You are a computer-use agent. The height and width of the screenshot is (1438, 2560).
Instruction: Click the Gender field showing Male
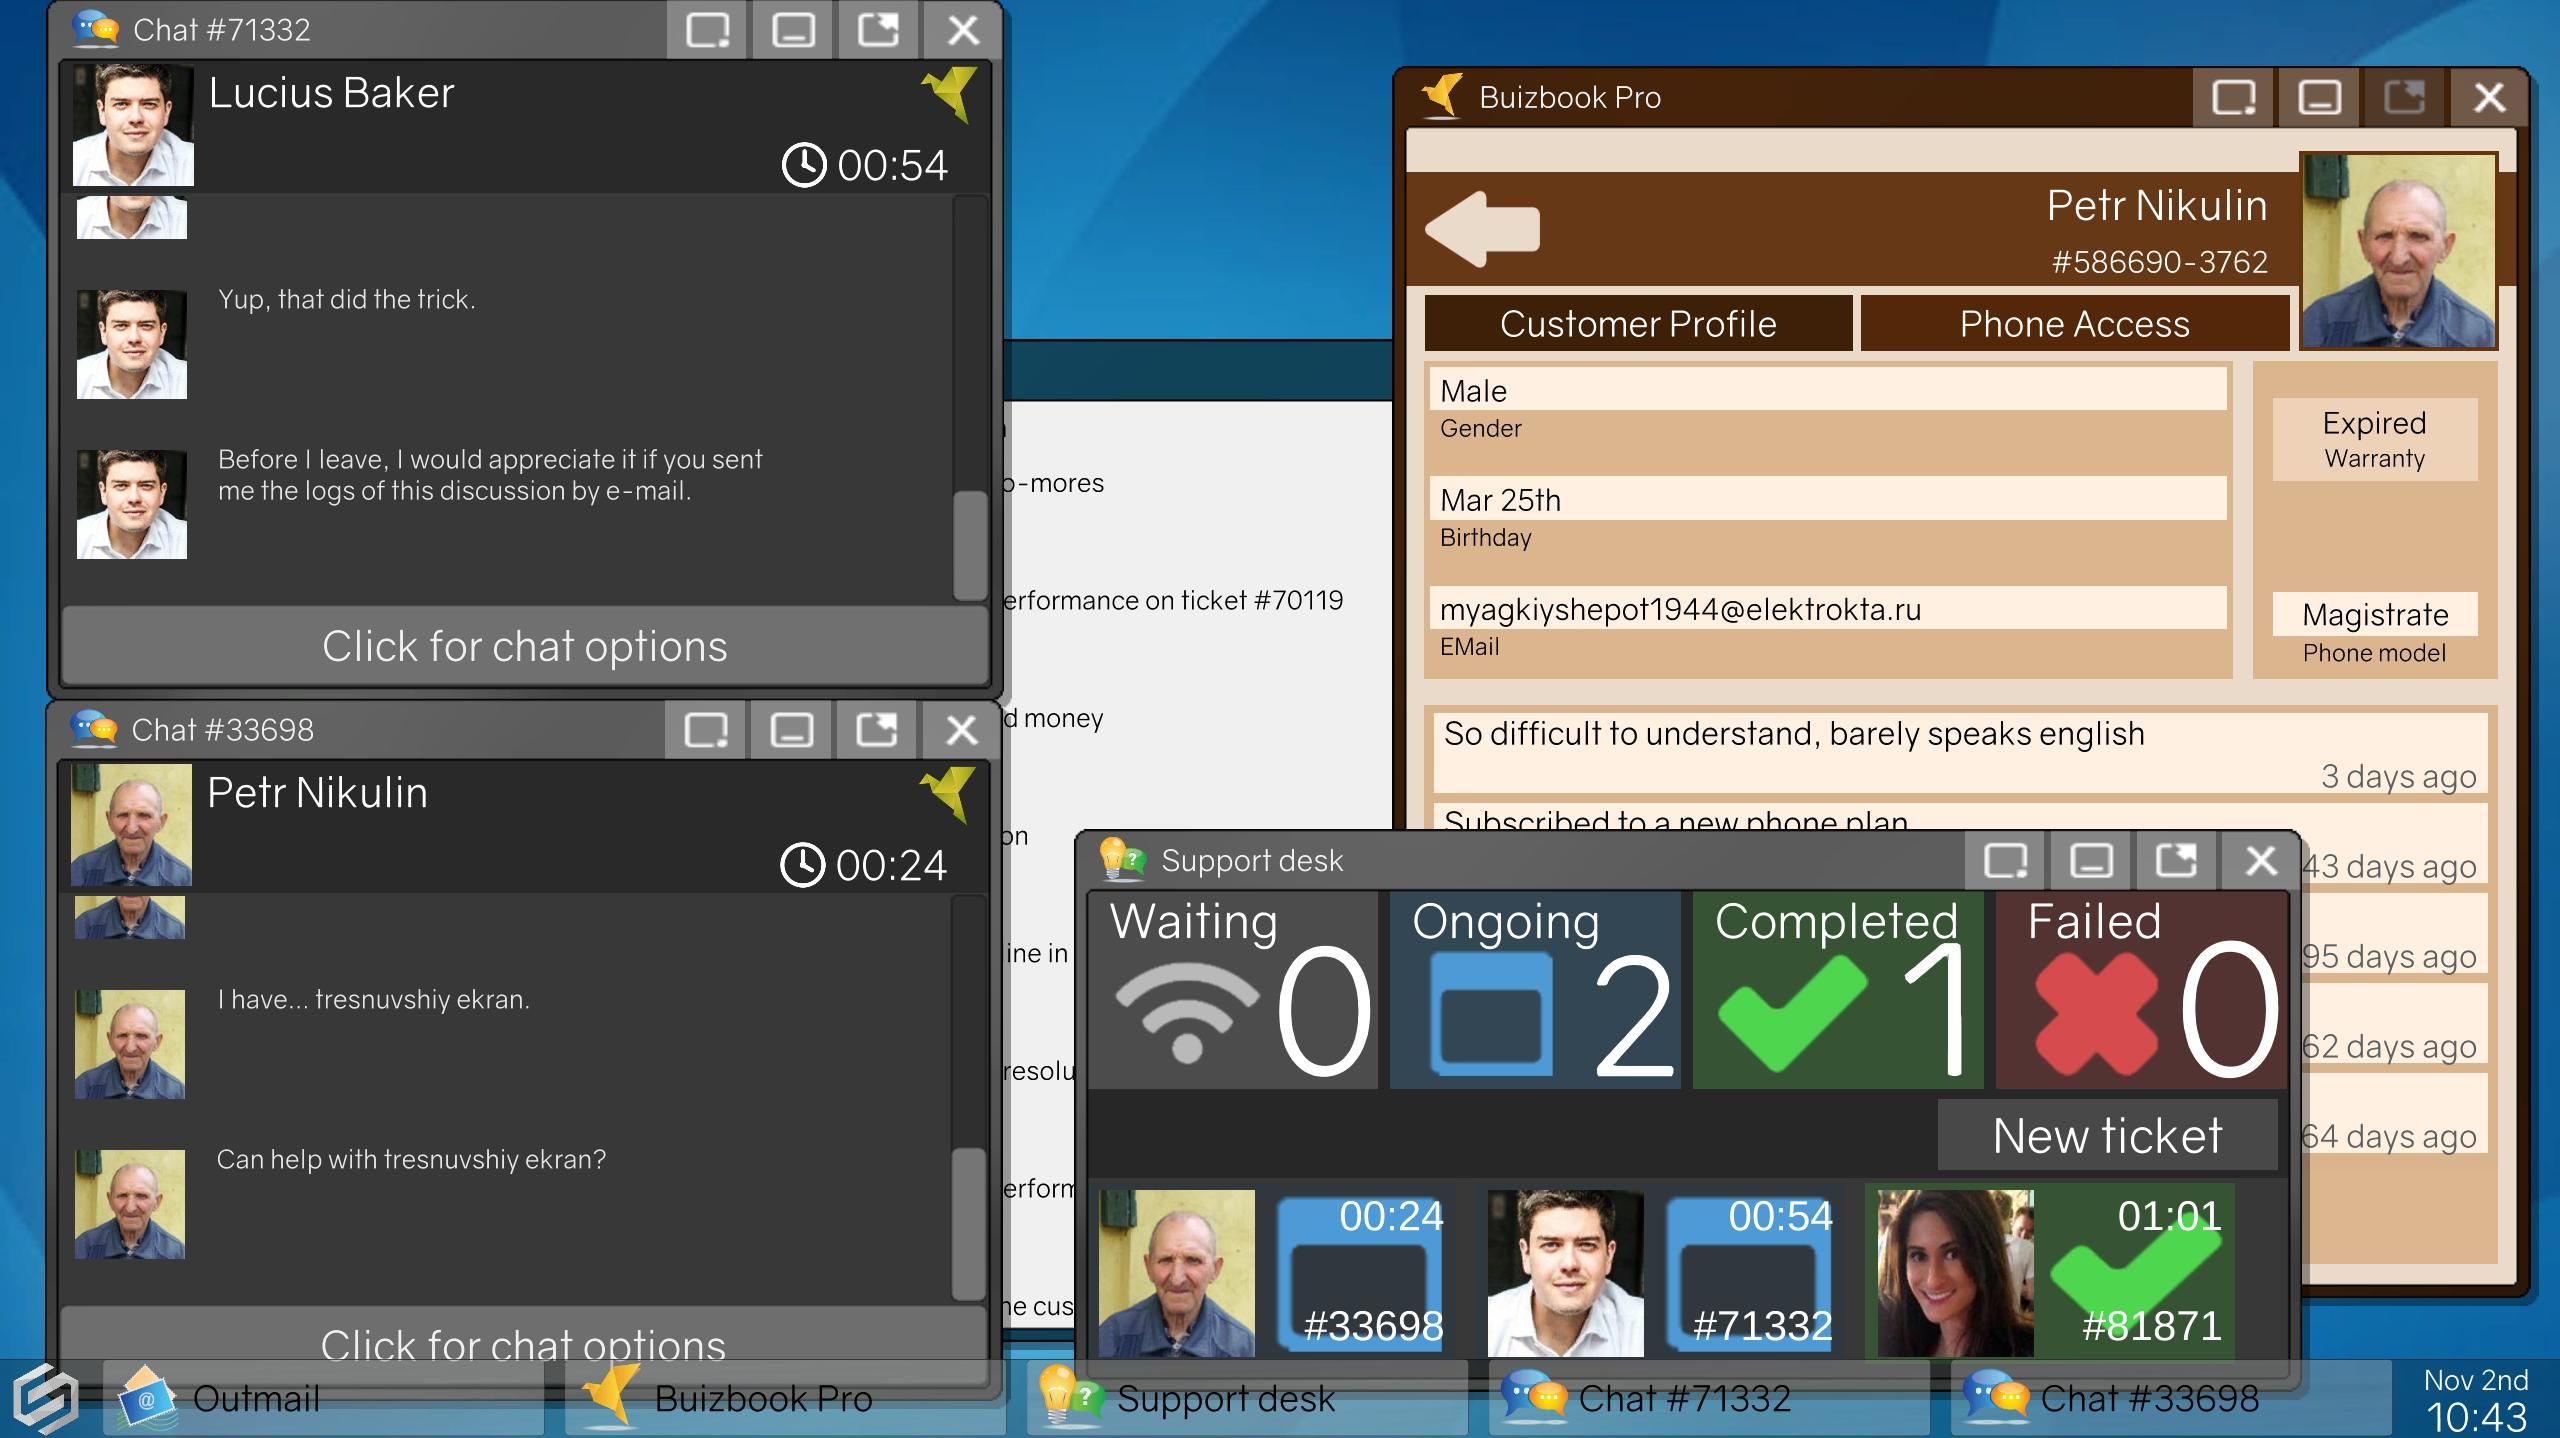[x=1828, y=389]
